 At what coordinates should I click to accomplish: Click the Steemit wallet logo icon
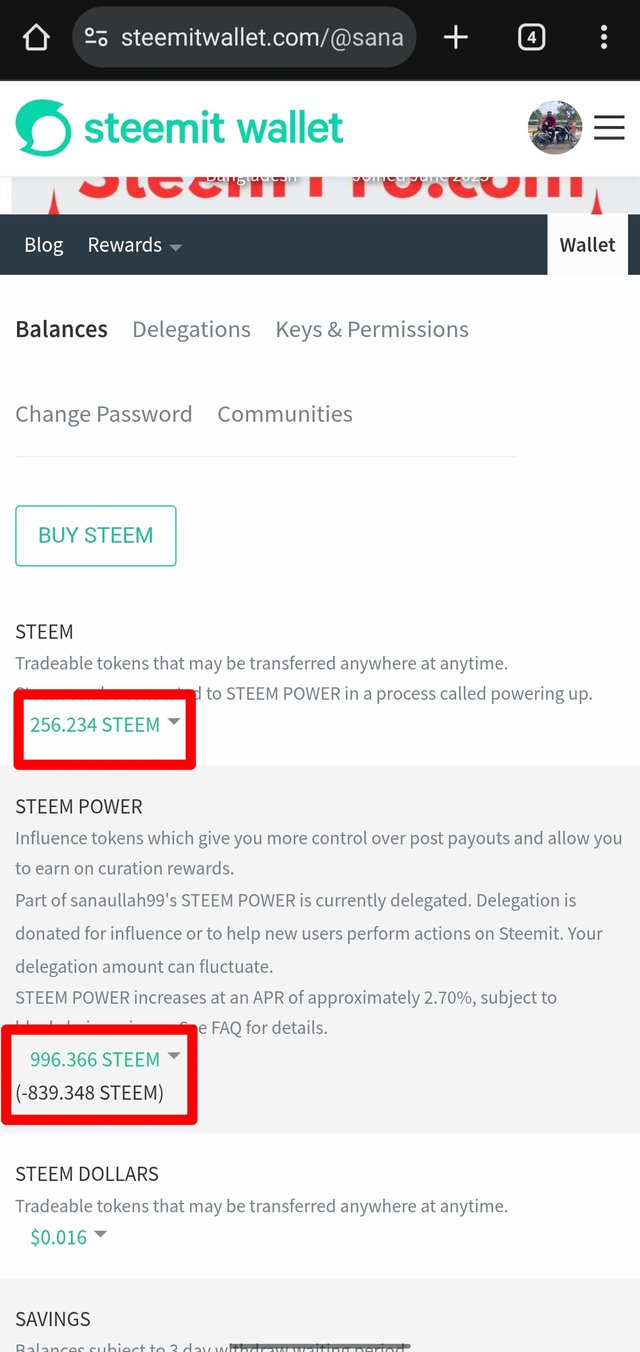pyautogui.click(x=43, y=128)
